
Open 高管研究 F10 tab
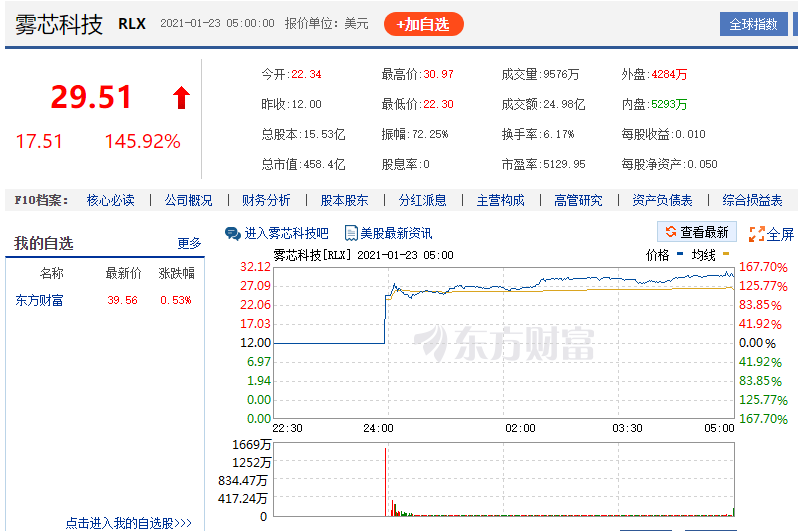[578, 200]
